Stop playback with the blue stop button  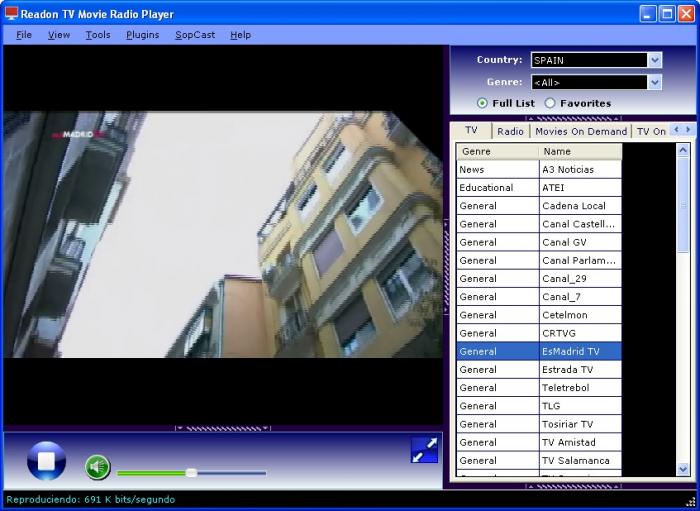(x=46, y=461)
